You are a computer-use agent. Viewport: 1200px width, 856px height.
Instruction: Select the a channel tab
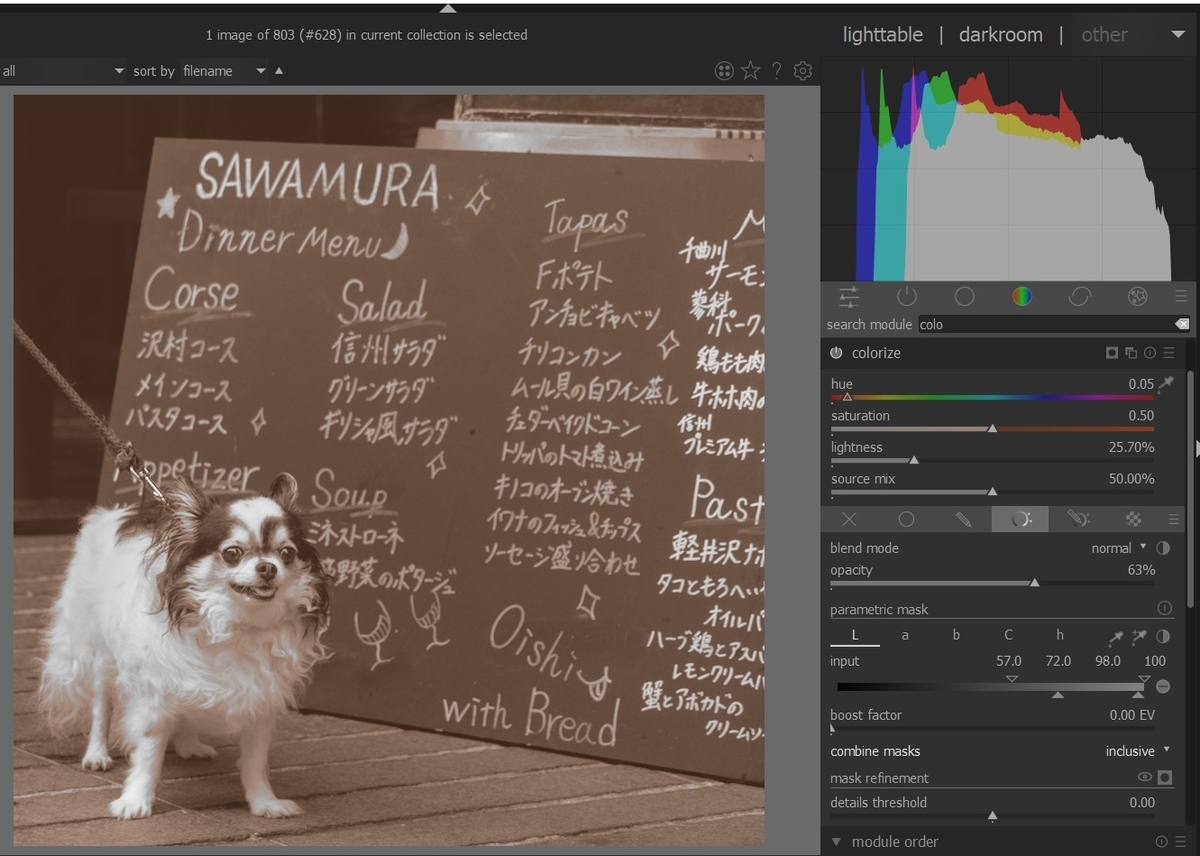[x=905, y=635]
